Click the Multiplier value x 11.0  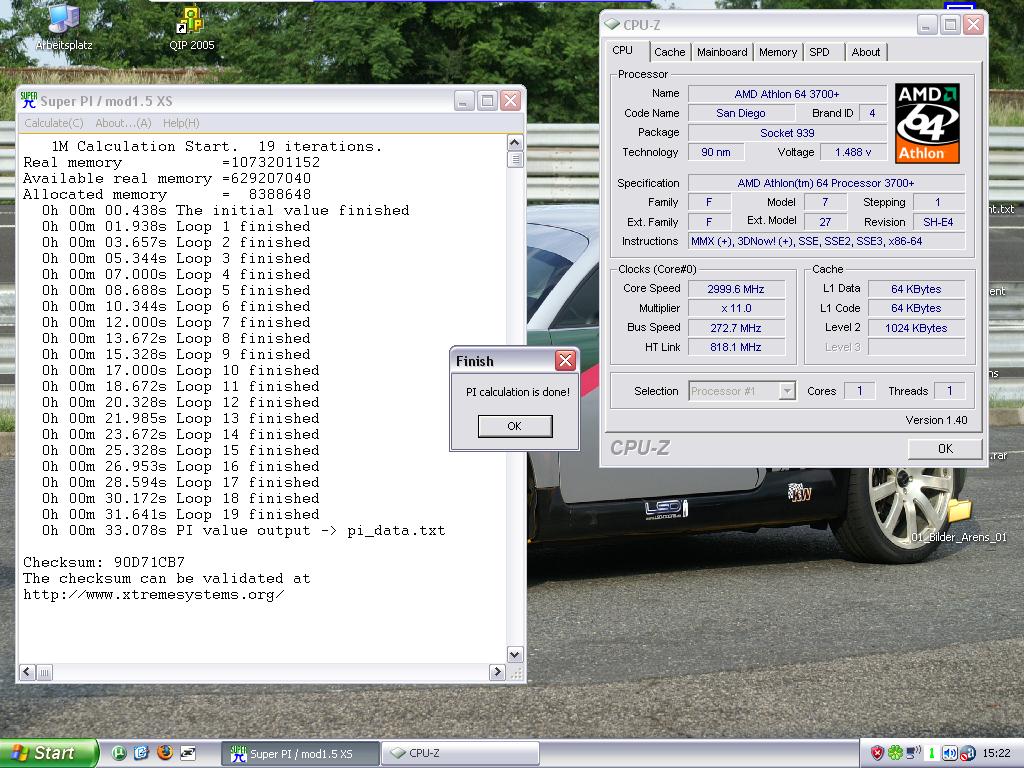point(736,308)
